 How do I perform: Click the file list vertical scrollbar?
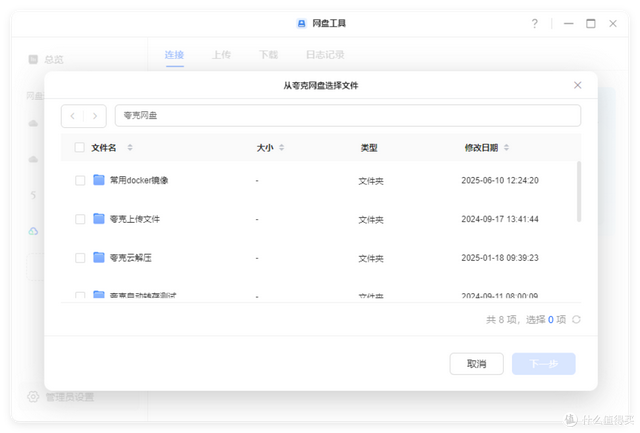(x=578, y=191)
